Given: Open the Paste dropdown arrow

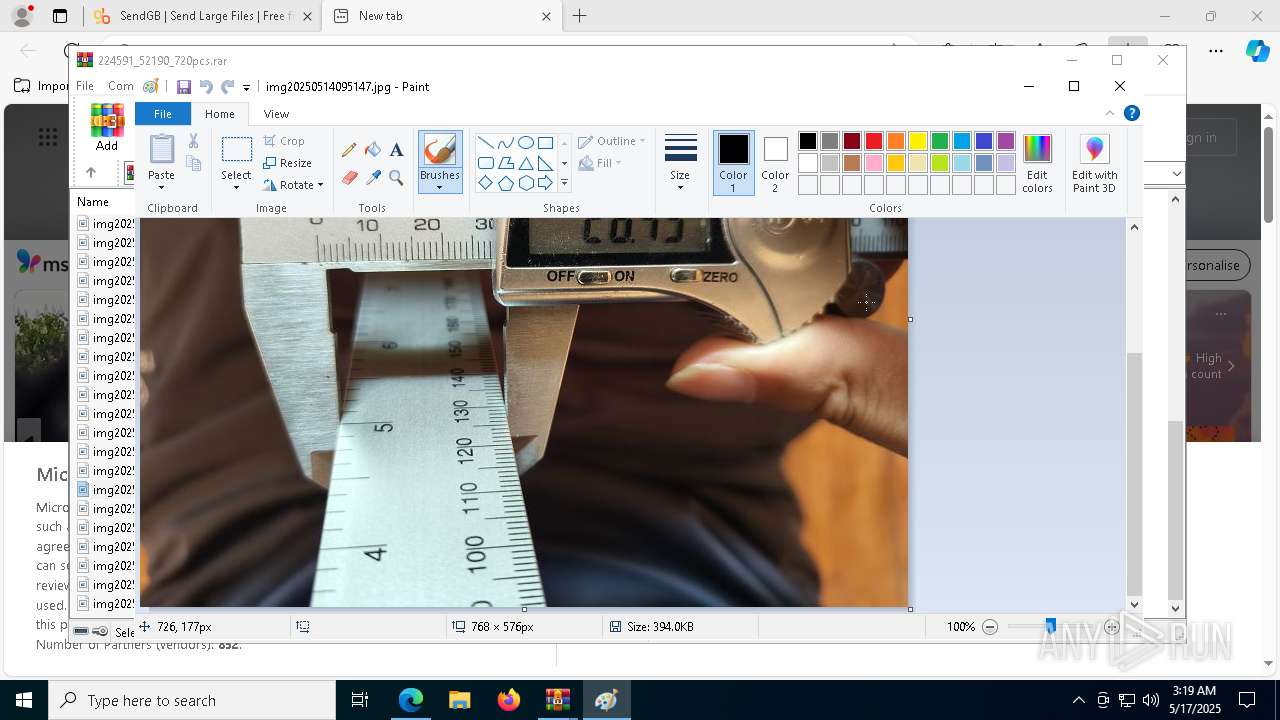Looking at the screenshot, I should click(x=162, y=188).
